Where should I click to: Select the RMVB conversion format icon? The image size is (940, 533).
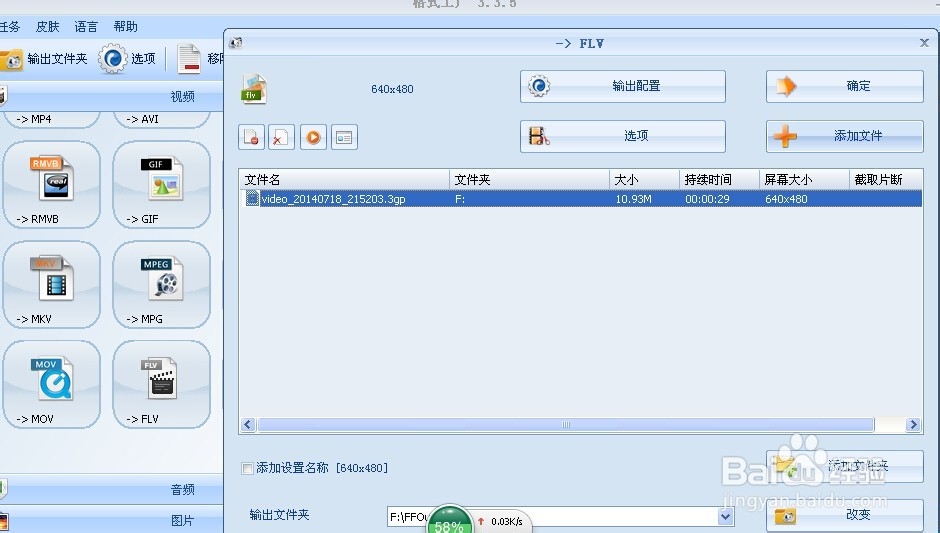pyautogui.click(x=52, y=185)
